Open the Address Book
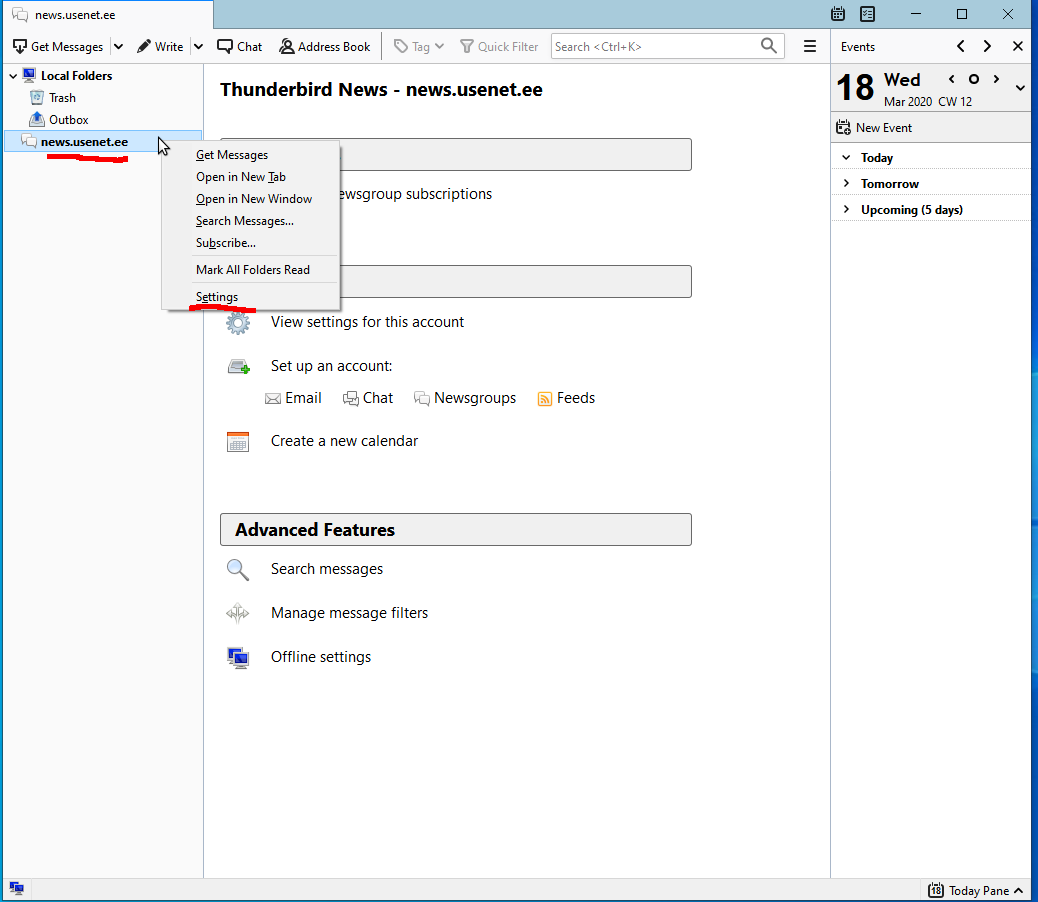The width and height of the screenshot is (1038, 902). pos(325,47)
